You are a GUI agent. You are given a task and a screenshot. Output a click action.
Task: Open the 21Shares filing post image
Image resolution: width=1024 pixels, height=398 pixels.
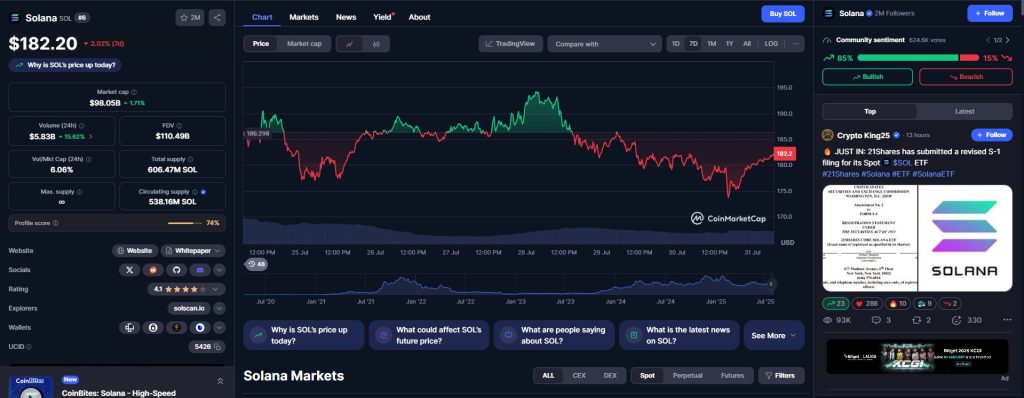[x=917, y=238]
